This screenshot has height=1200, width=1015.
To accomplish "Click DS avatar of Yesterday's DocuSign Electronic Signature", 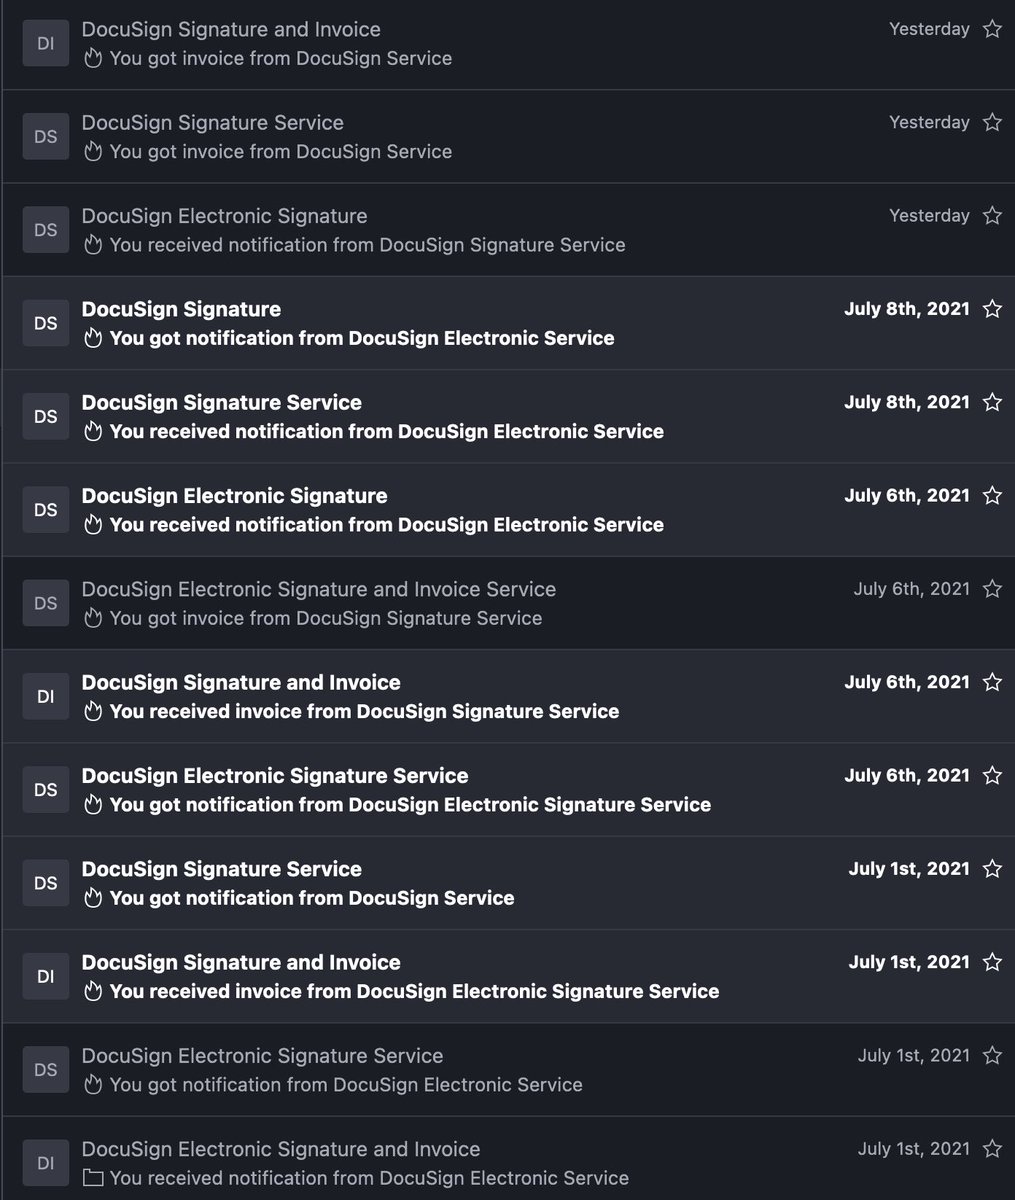I will click(46, 229).
